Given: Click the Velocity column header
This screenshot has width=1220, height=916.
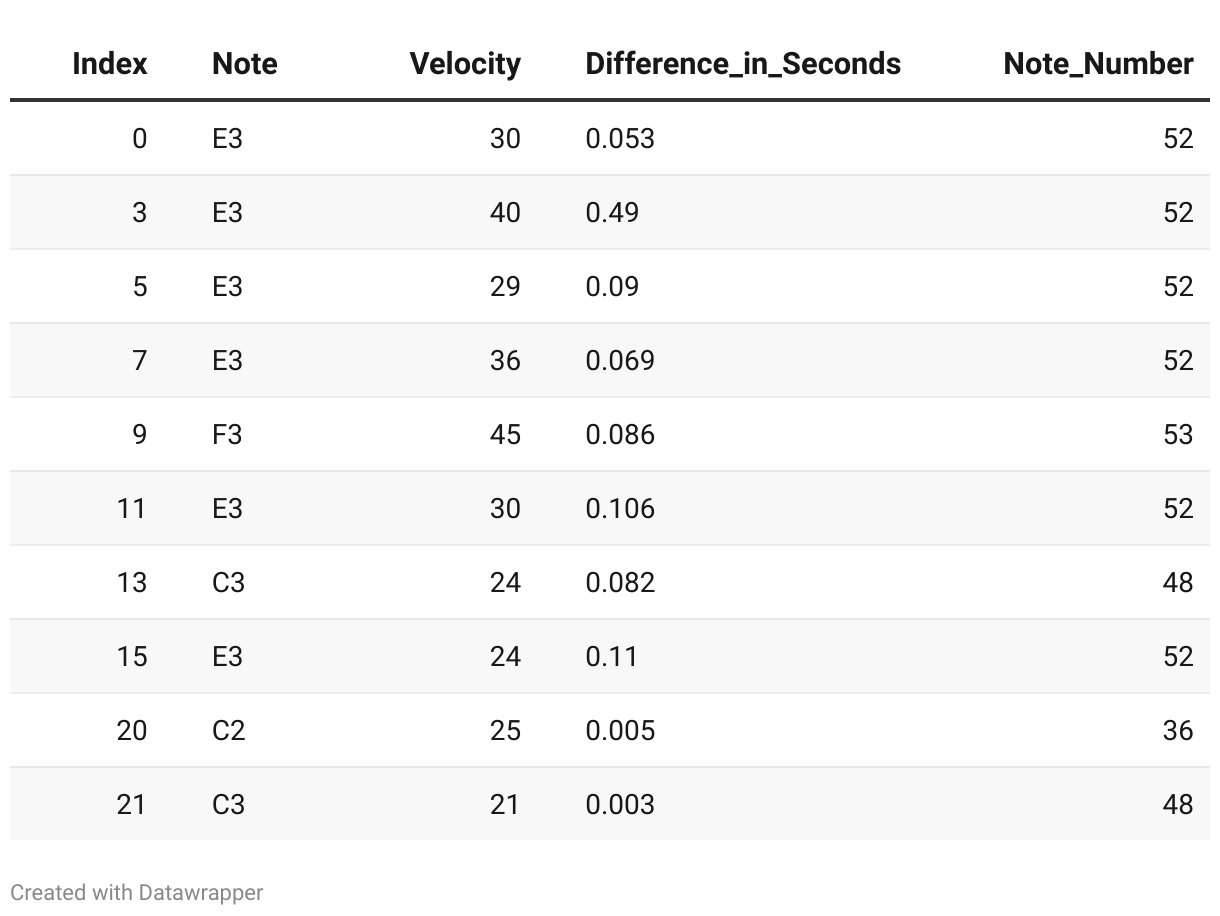Looking at the screenshot, I should click(465, 64).
